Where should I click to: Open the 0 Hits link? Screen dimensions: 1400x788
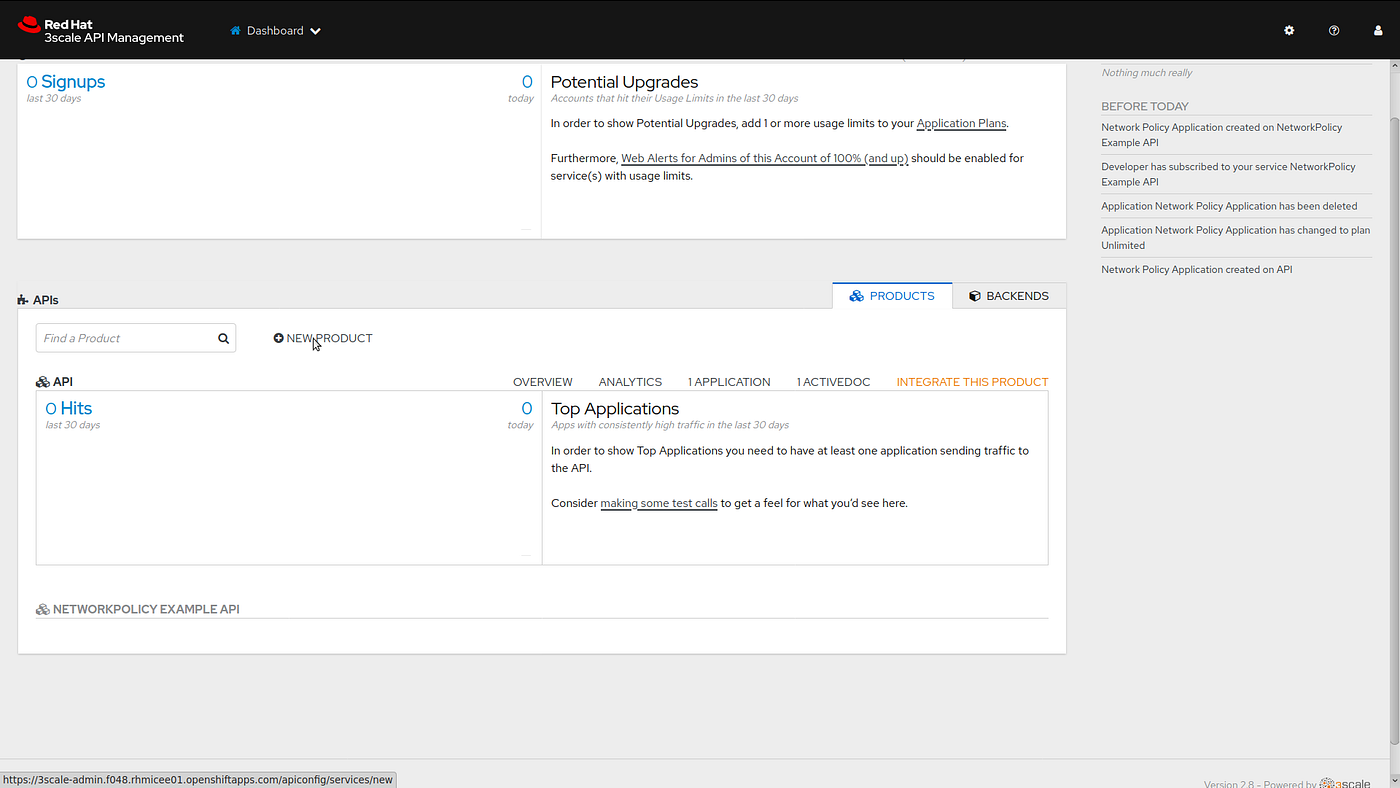[x=69, y=408]
